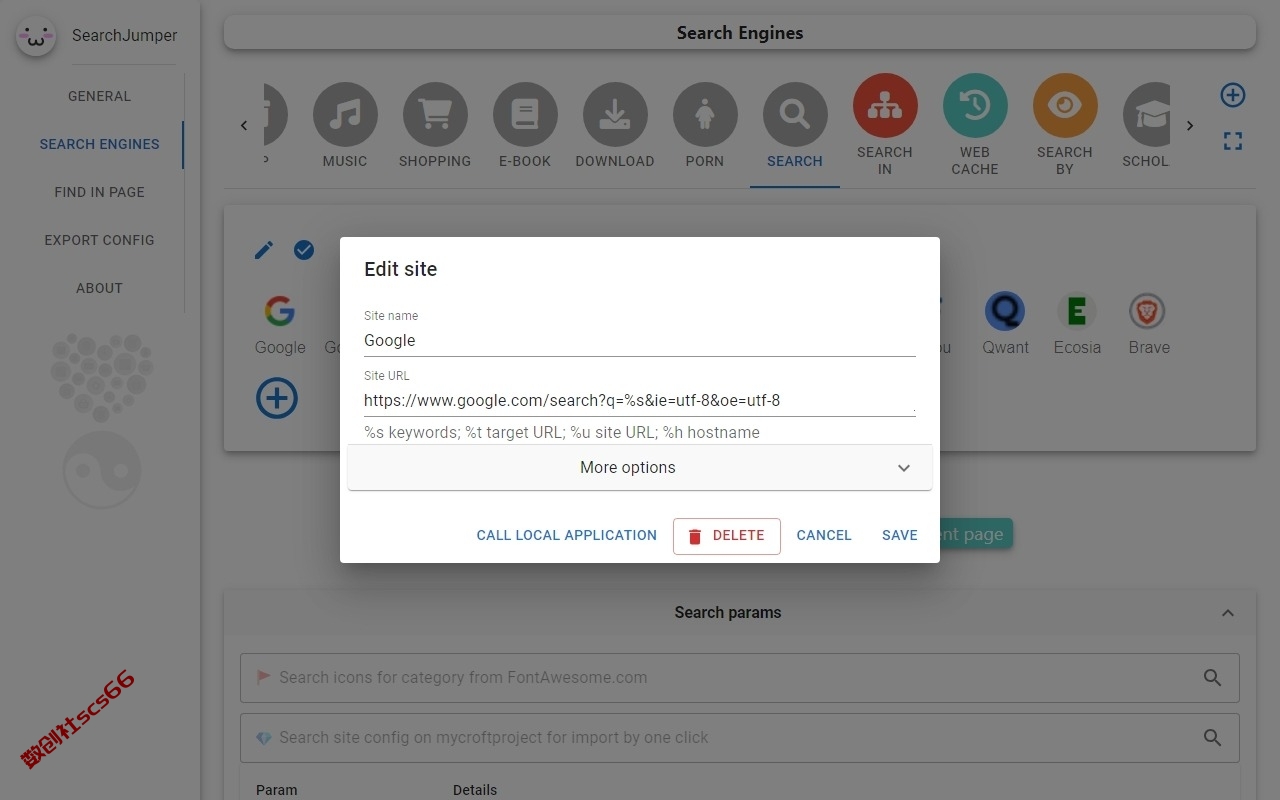Click the blue checkmark circle icon

pos(304,250)
